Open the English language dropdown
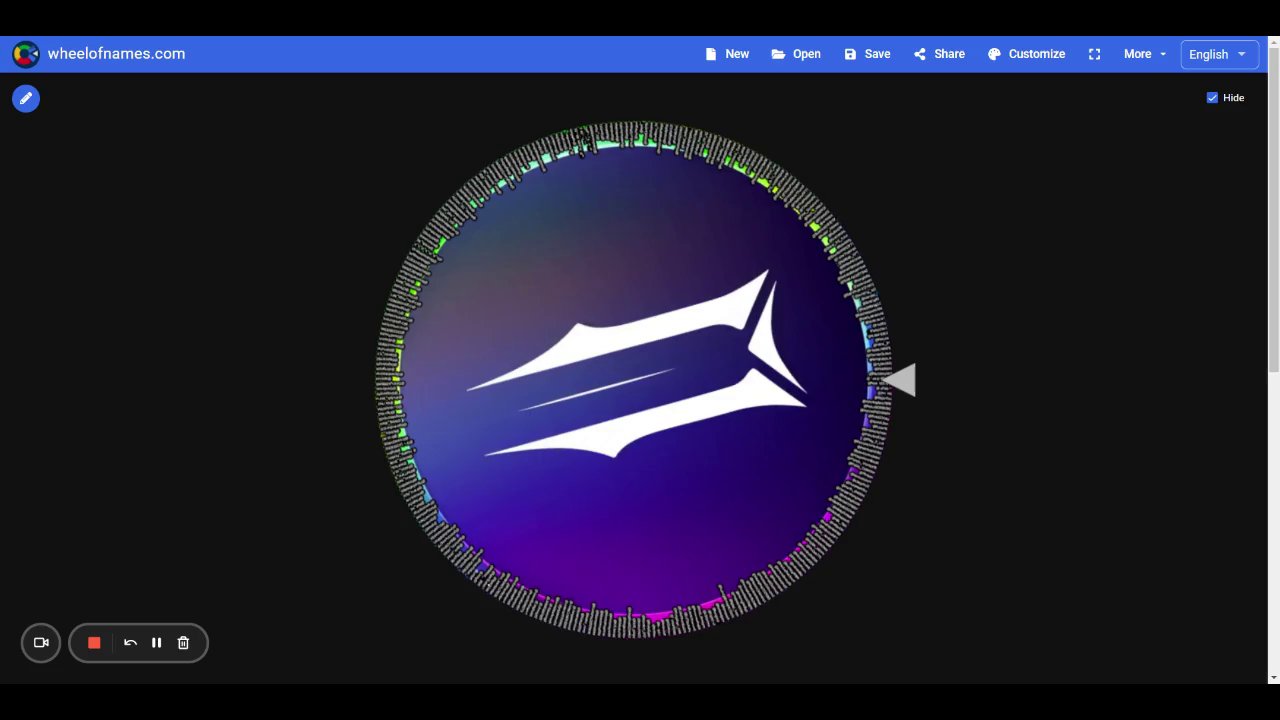1280x720 pixels. [1218, 54]
